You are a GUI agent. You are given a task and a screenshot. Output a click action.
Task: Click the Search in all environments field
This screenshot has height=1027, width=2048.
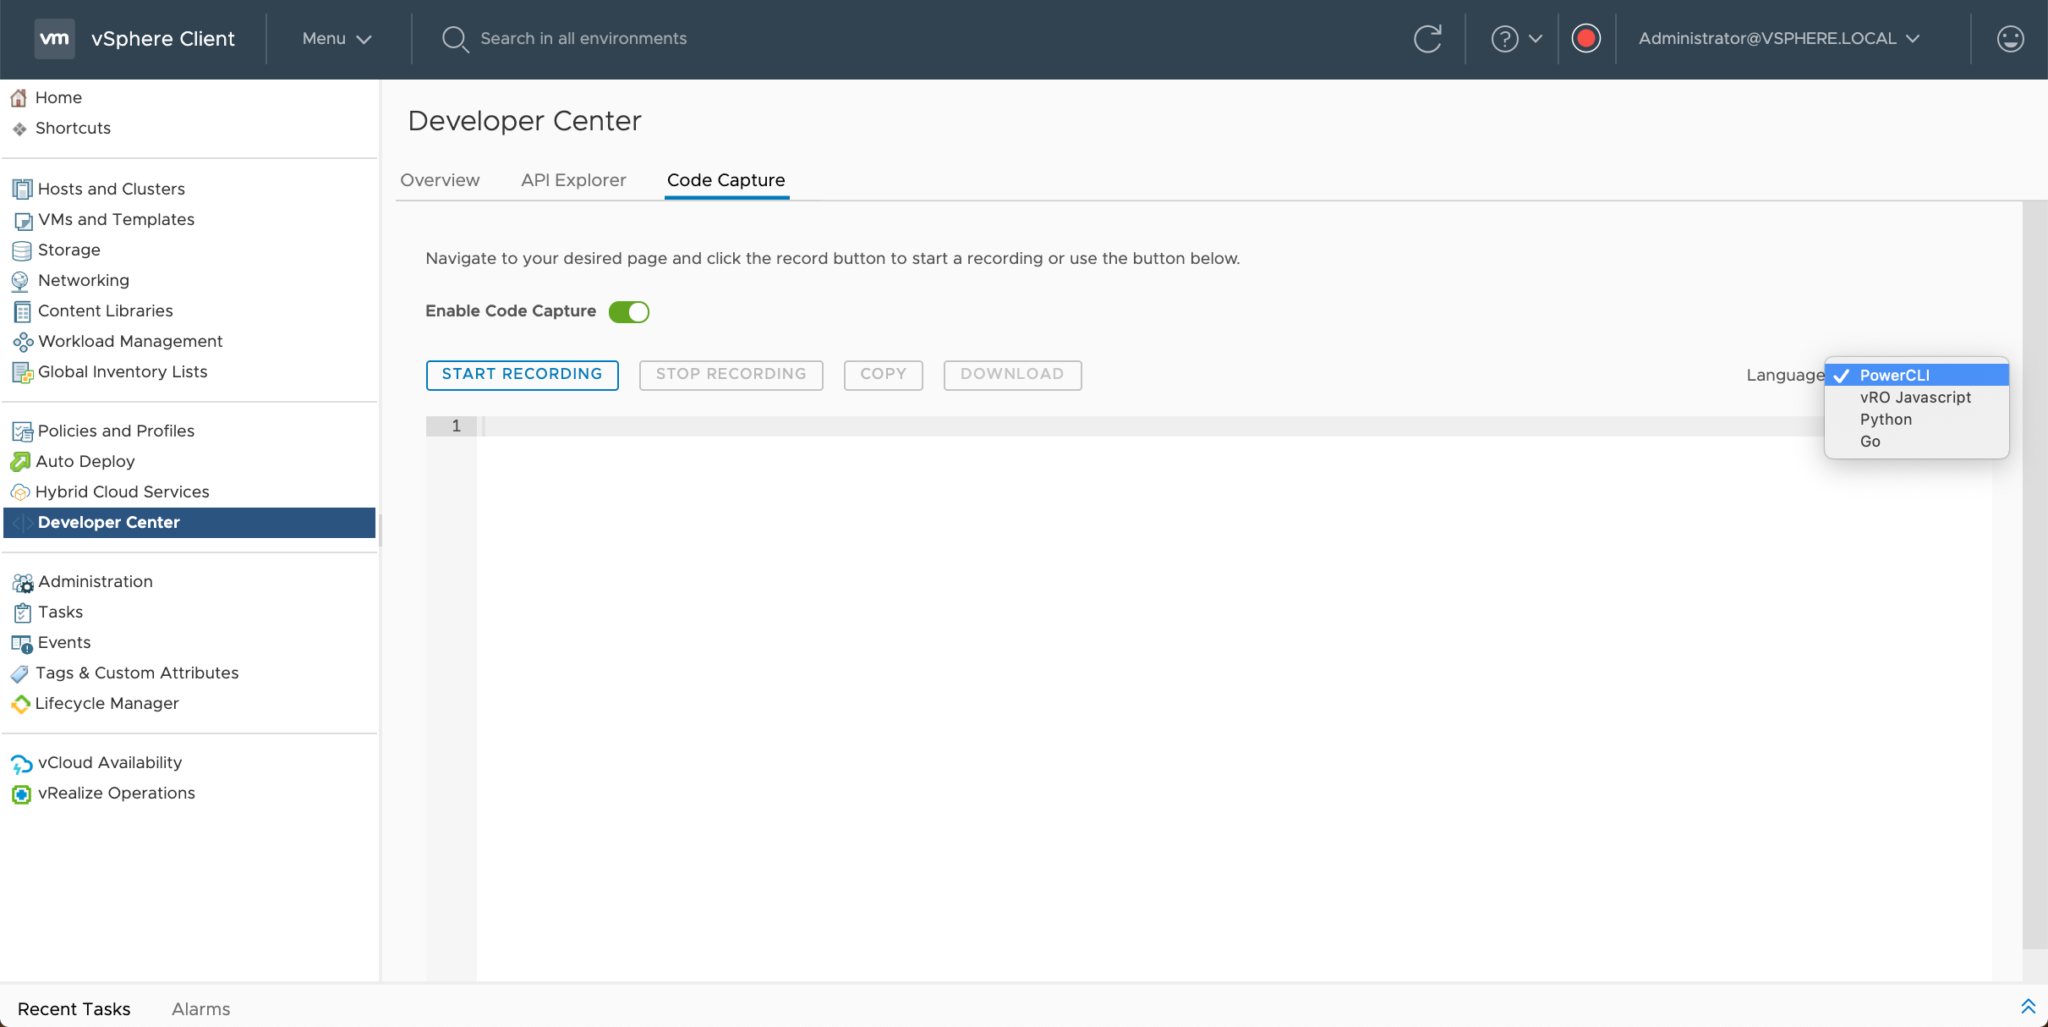[583, 39]
